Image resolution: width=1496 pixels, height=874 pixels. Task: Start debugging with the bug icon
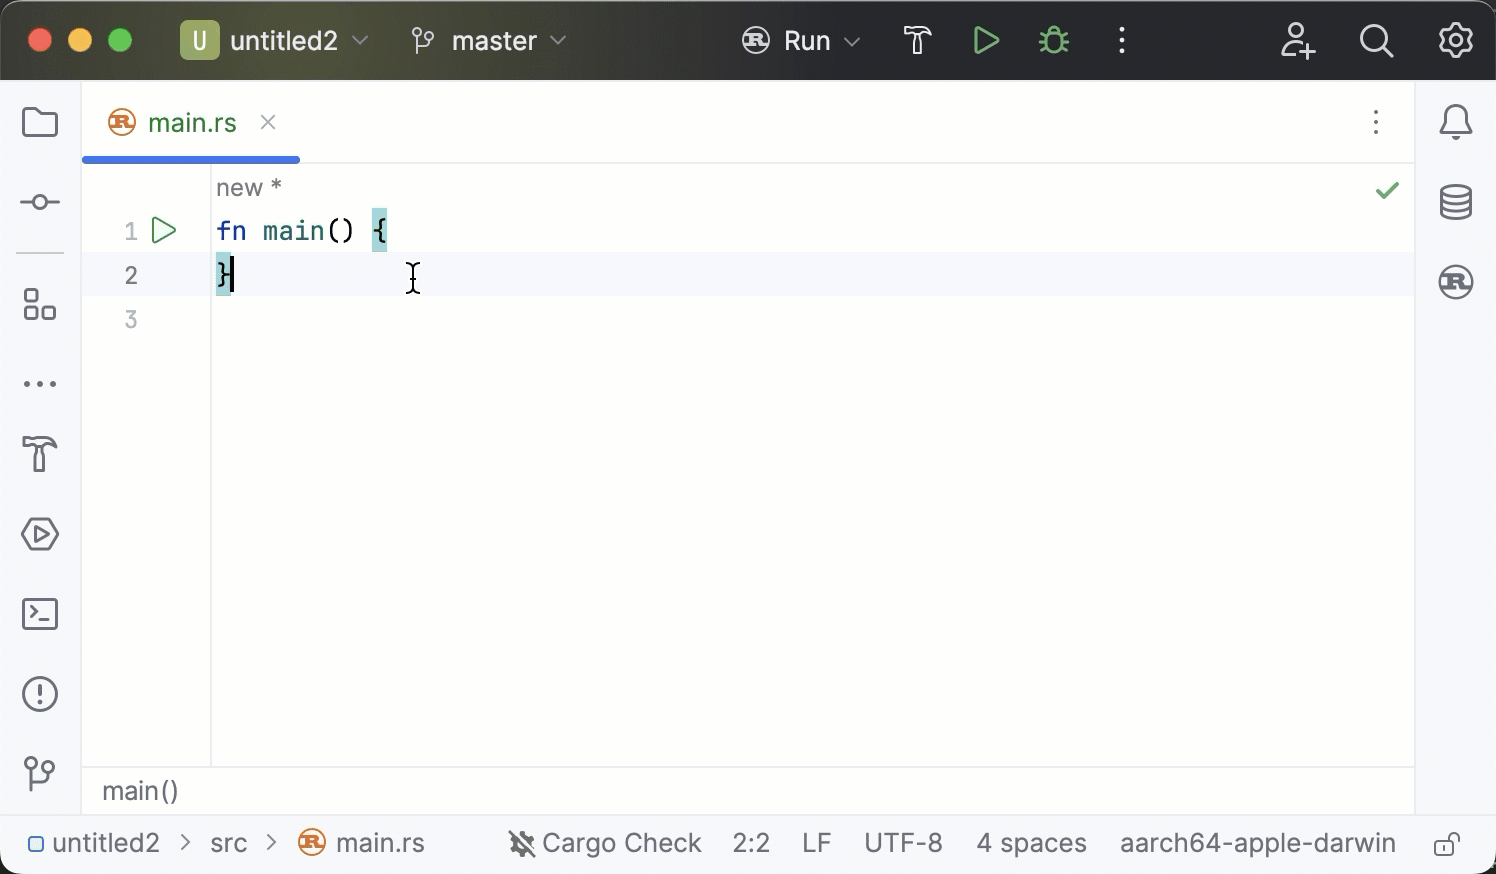click(1054, 41)
